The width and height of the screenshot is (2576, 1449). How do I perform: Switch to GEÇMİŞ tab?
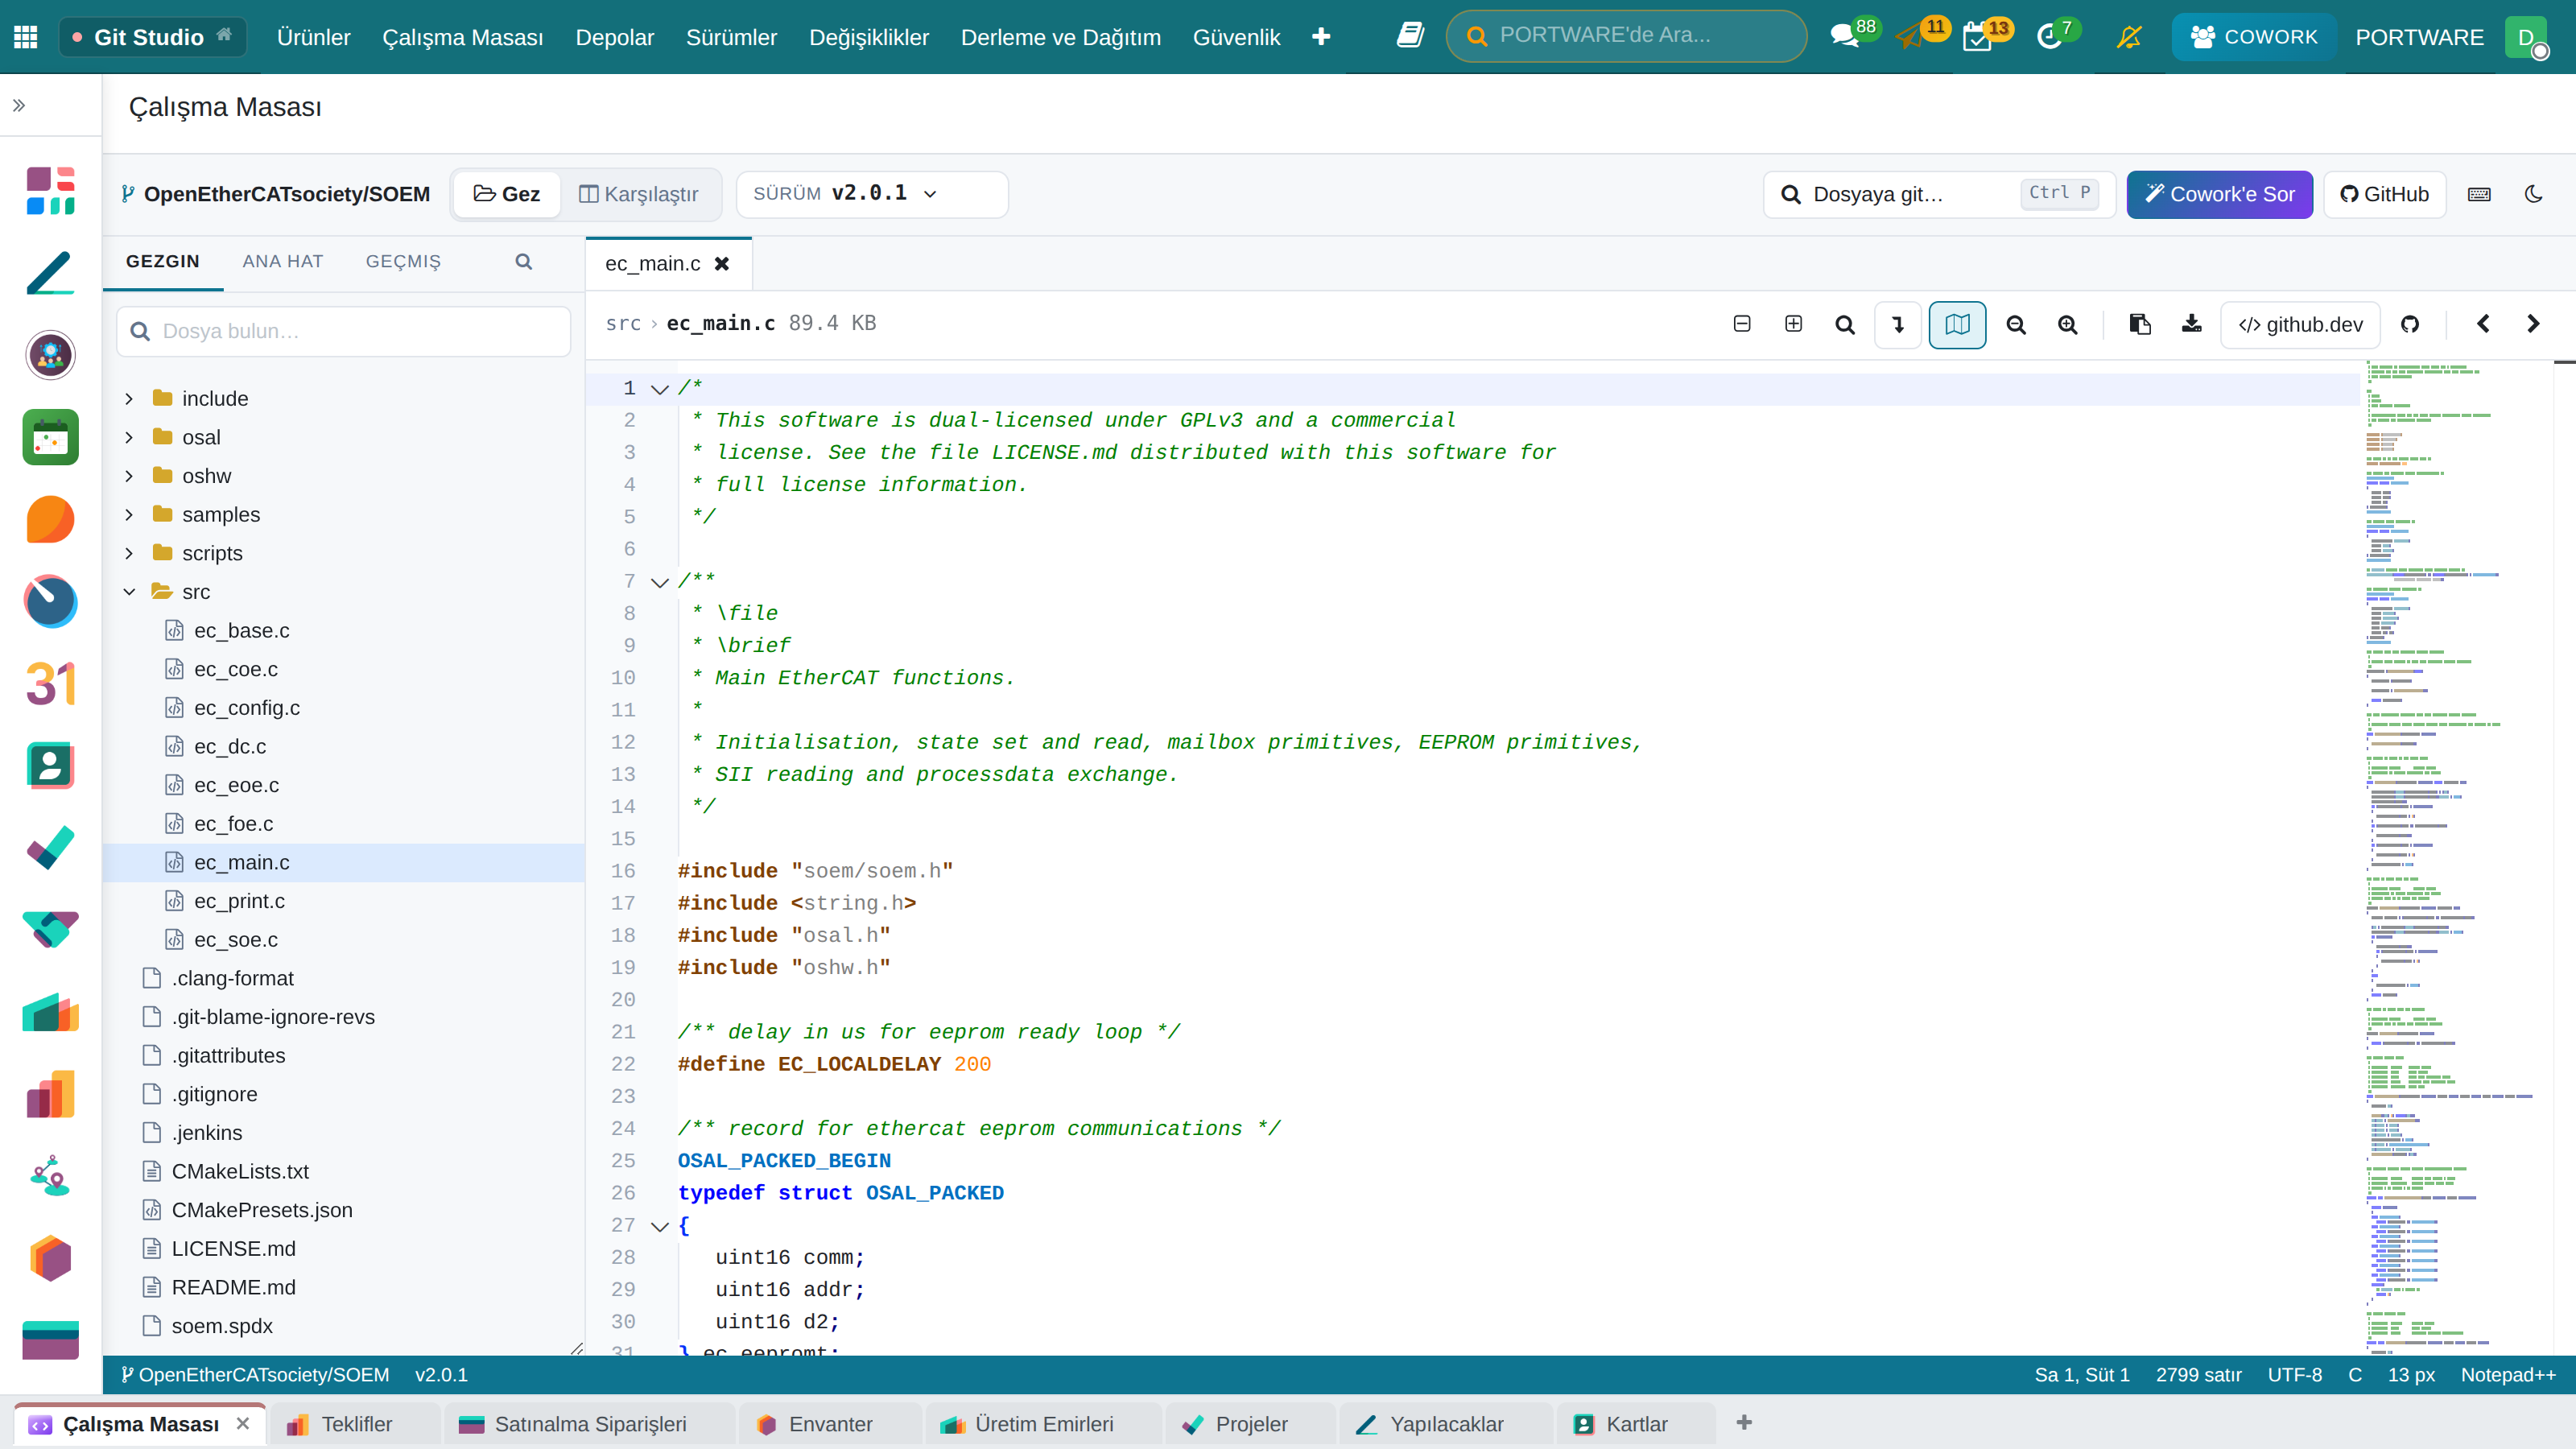point(403,262)
